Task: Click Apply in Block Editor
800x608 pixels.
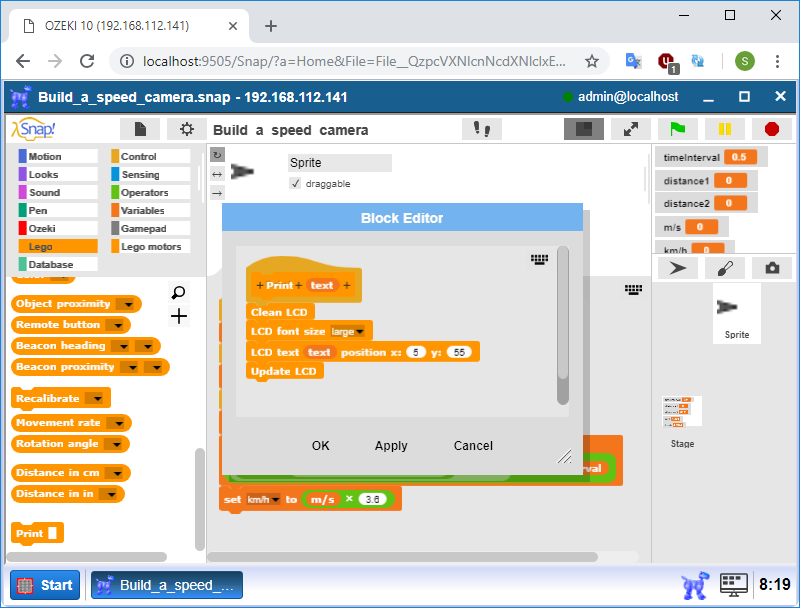Action: [x=391, y=446]
